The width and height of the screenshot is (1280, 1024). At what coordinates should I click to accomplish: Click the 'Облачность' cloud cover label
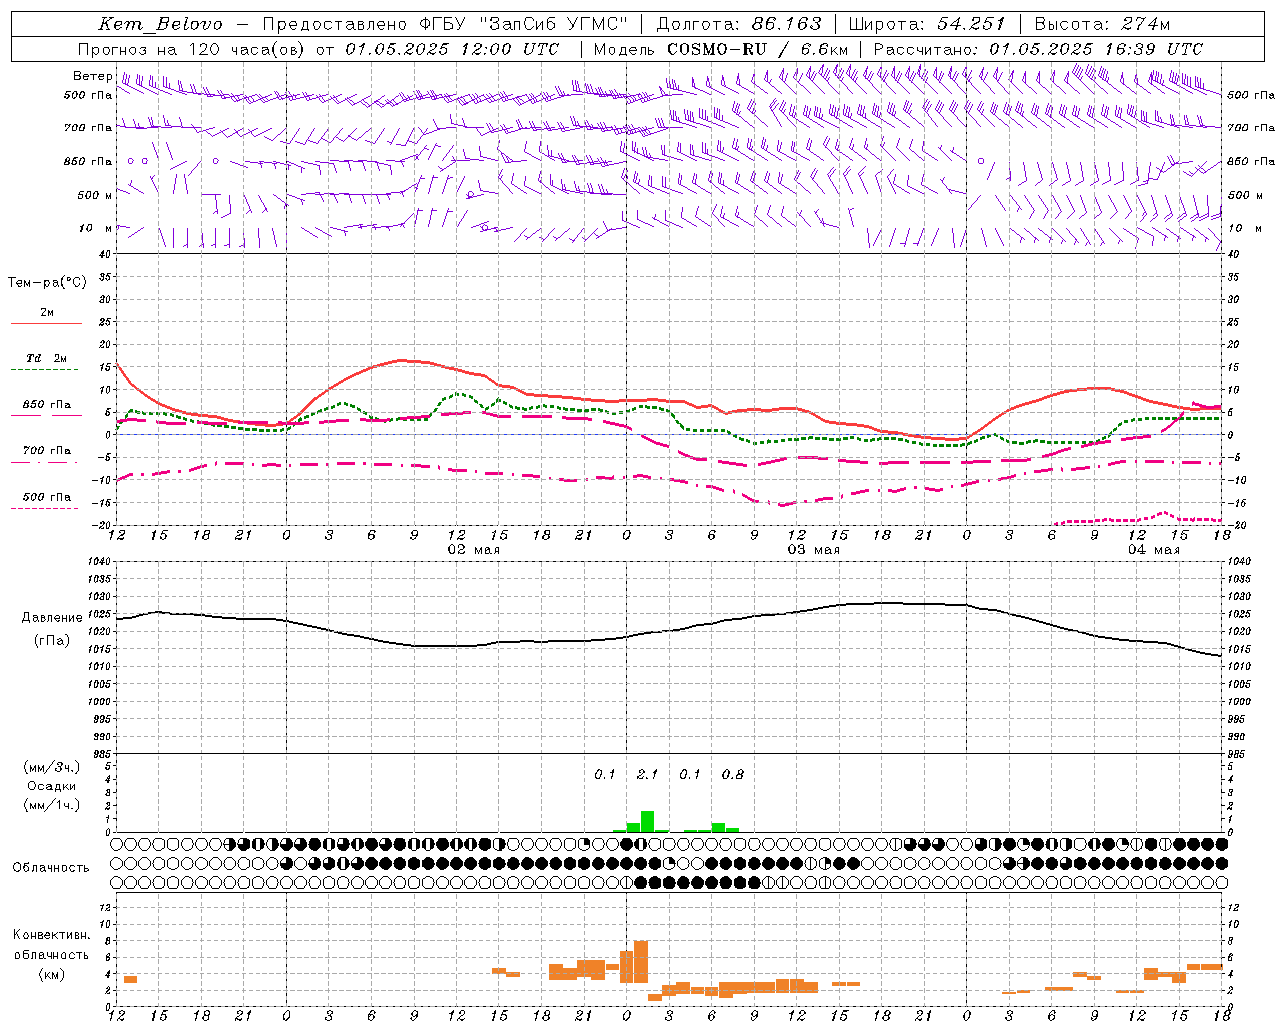point(51,868)
